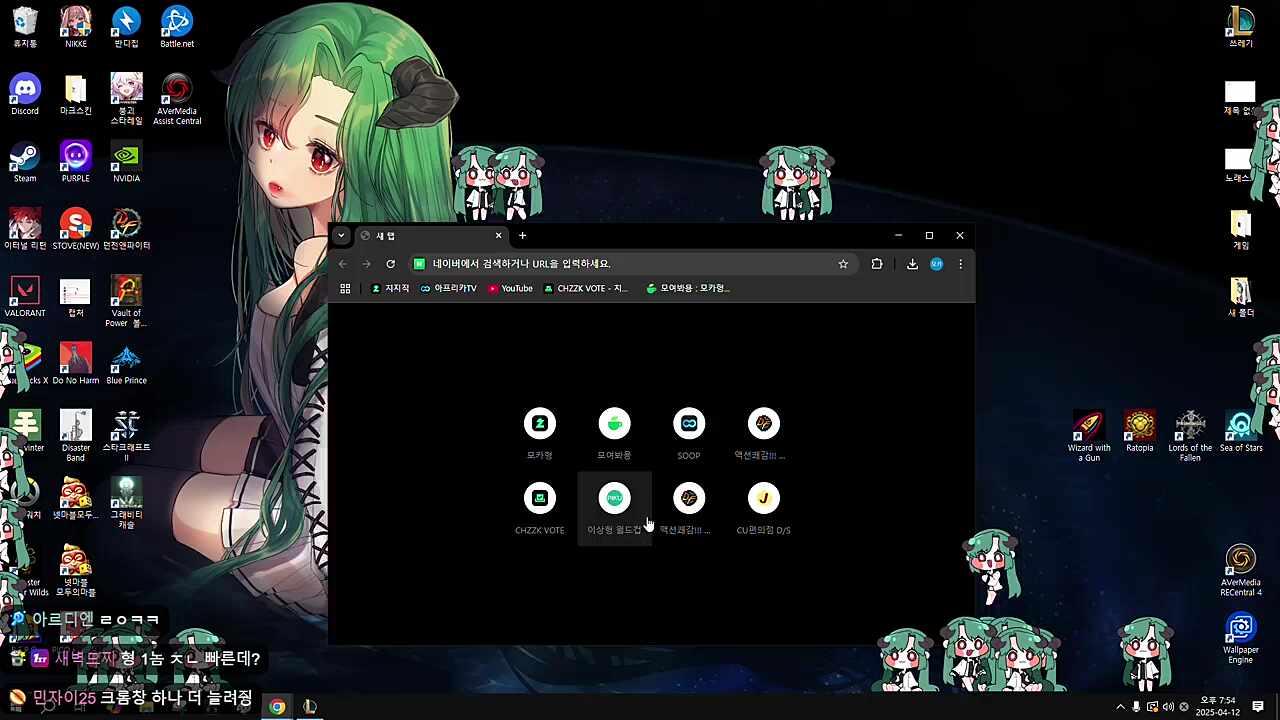Launch Lords of the Fallen shortcut
1280x720 pixels.
[x=1190, y=436]
